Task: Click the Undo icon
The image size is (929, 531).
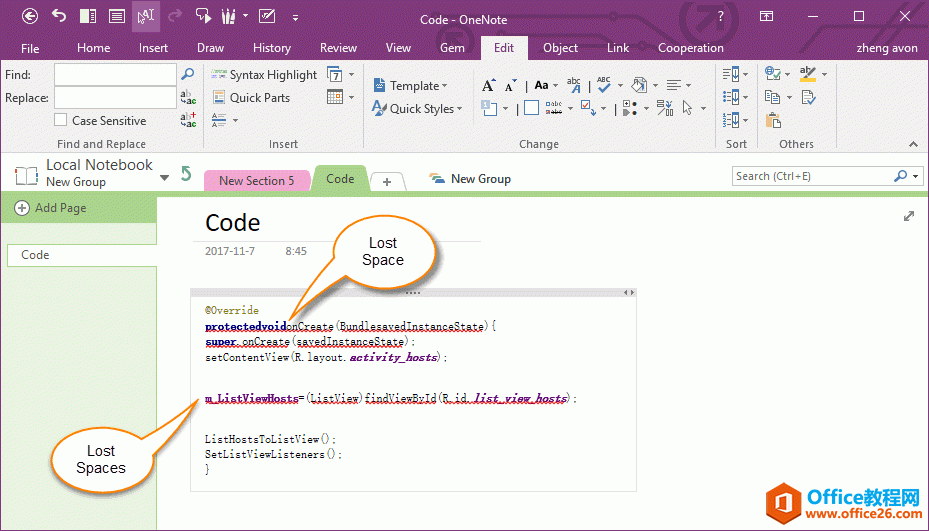Action: 59,16
